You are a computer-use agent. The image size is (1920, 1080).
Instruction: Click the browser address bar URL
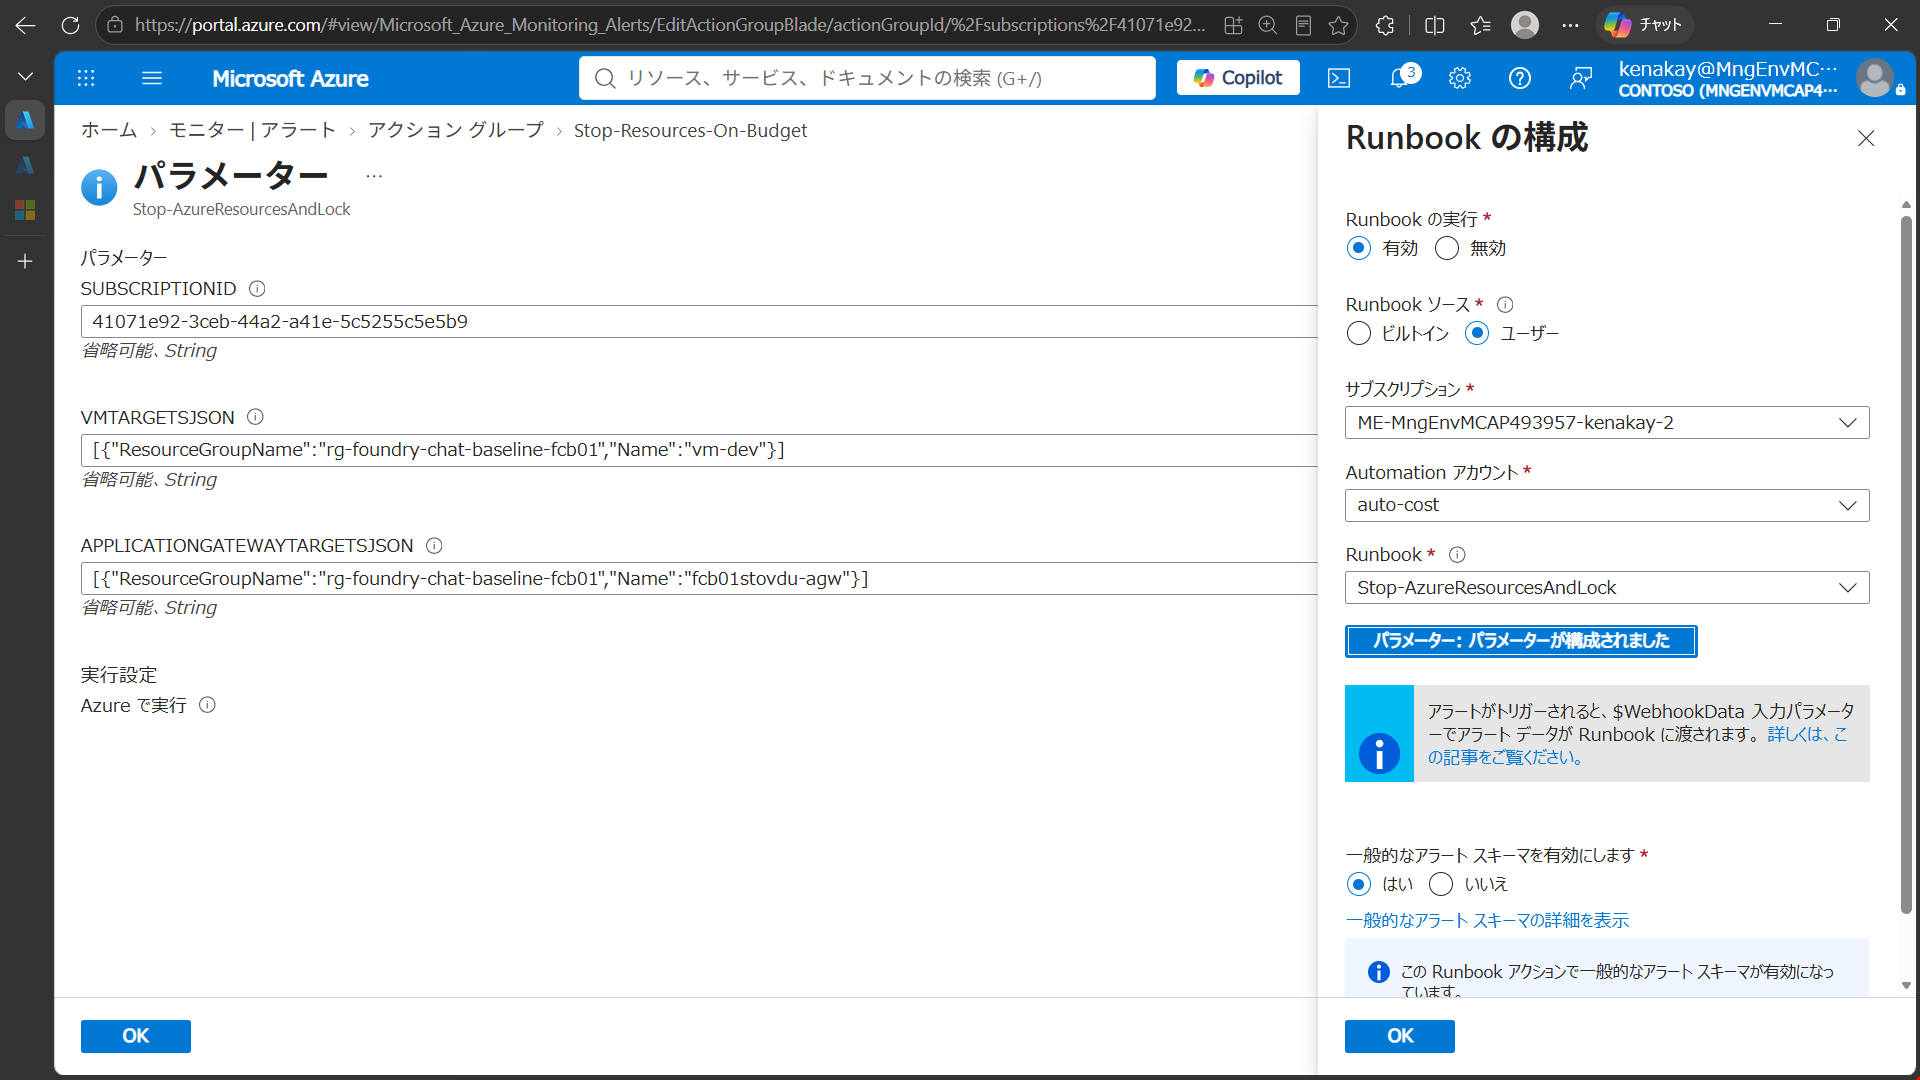click(x=670, y=25)
